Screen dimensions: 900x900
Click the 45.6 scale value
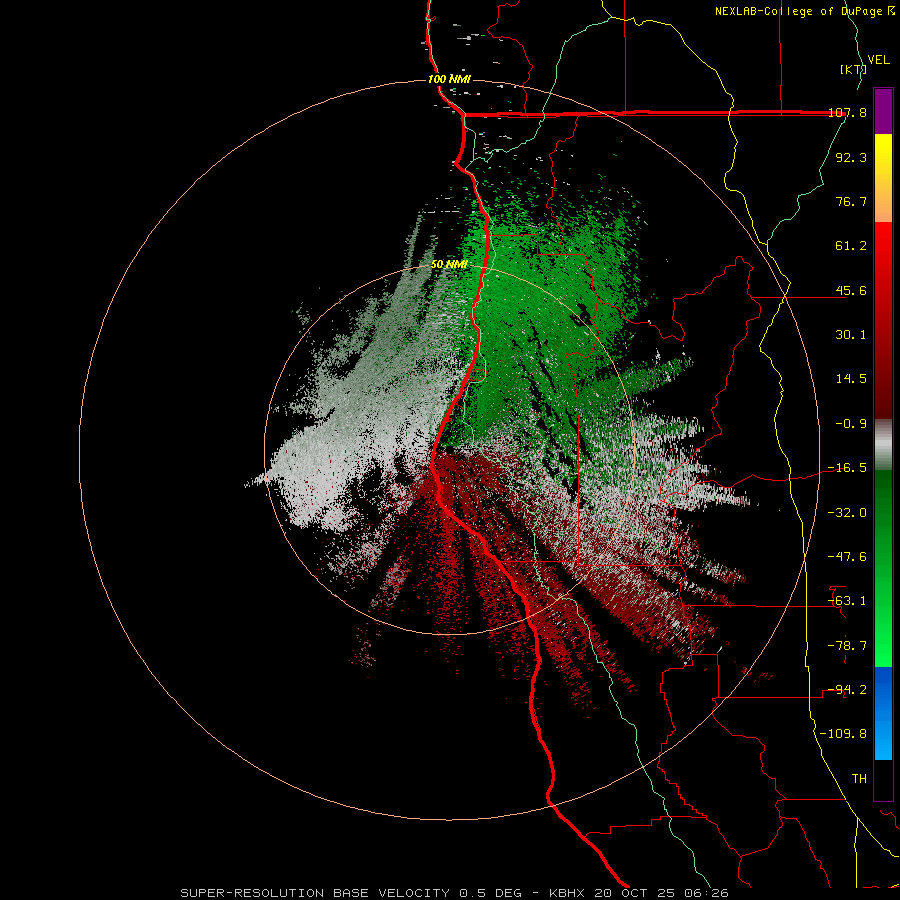coord(851,290)
